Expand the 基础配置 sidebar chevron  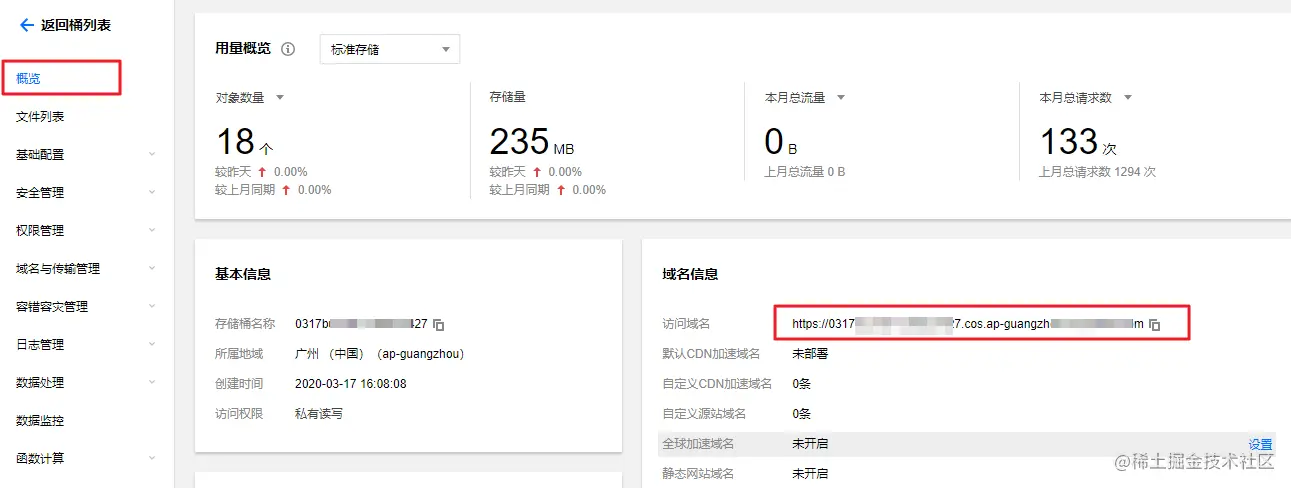[152, 155]
